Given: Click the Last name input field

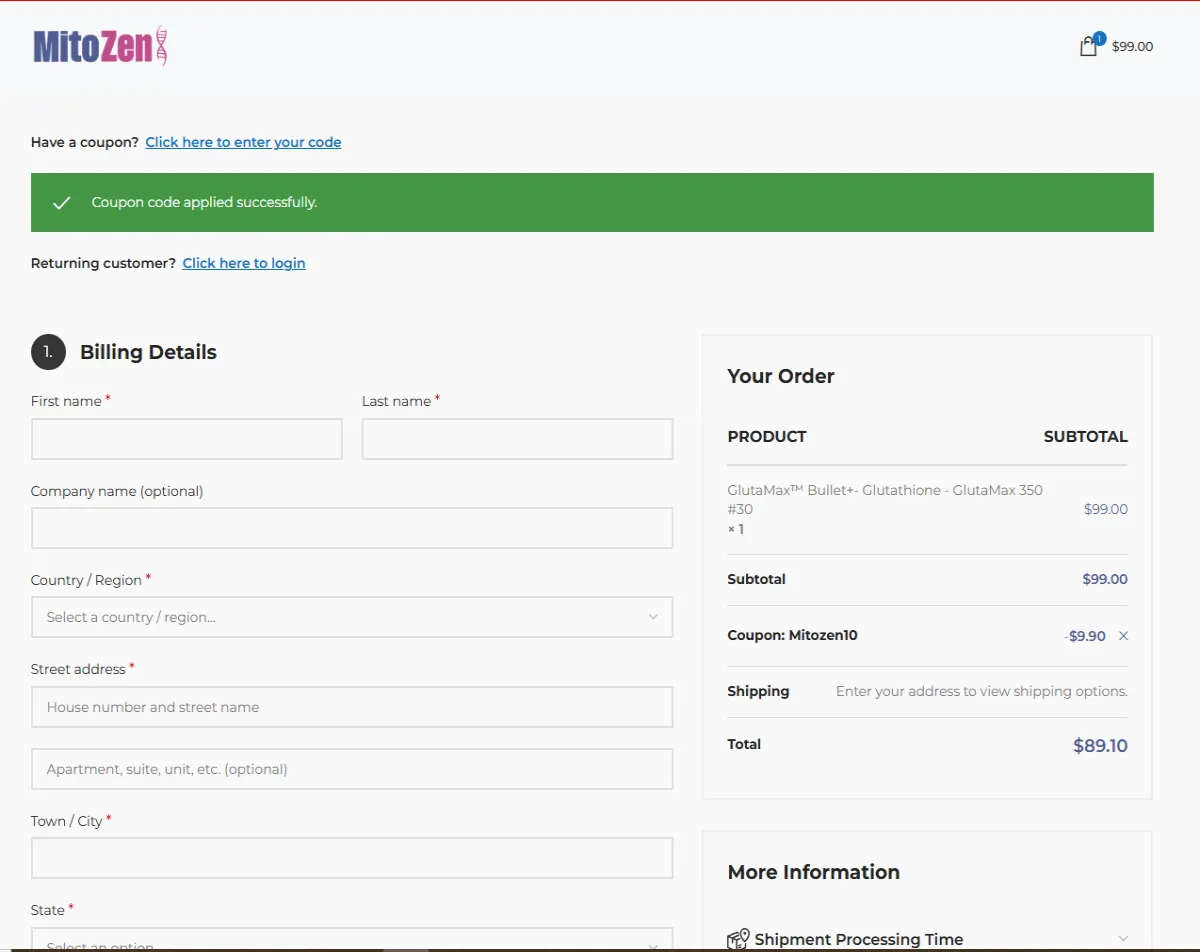Looking at the screenshot, I should point(516,438).
